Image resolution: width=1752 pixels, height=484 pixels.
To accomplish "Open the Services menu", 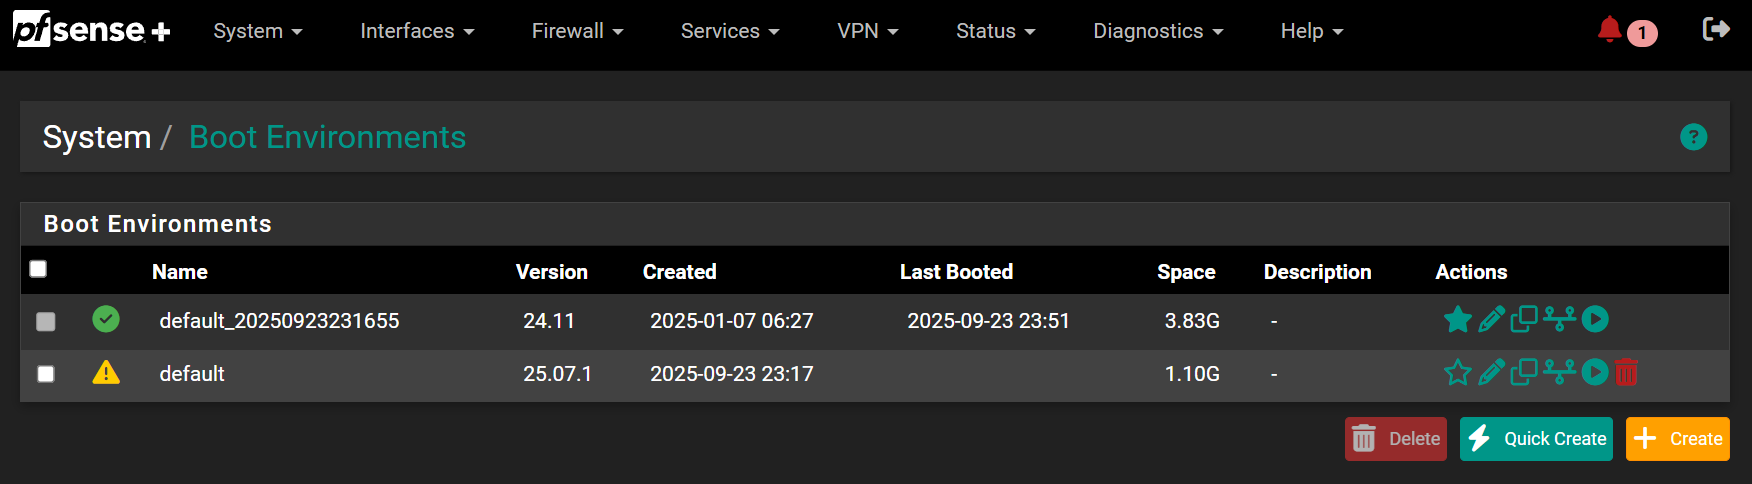I will coord(730,31).
